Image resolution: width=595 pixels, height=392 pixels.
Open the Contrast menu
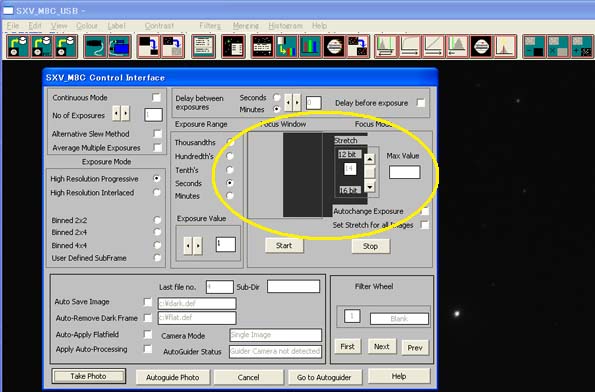pos(159,26)
